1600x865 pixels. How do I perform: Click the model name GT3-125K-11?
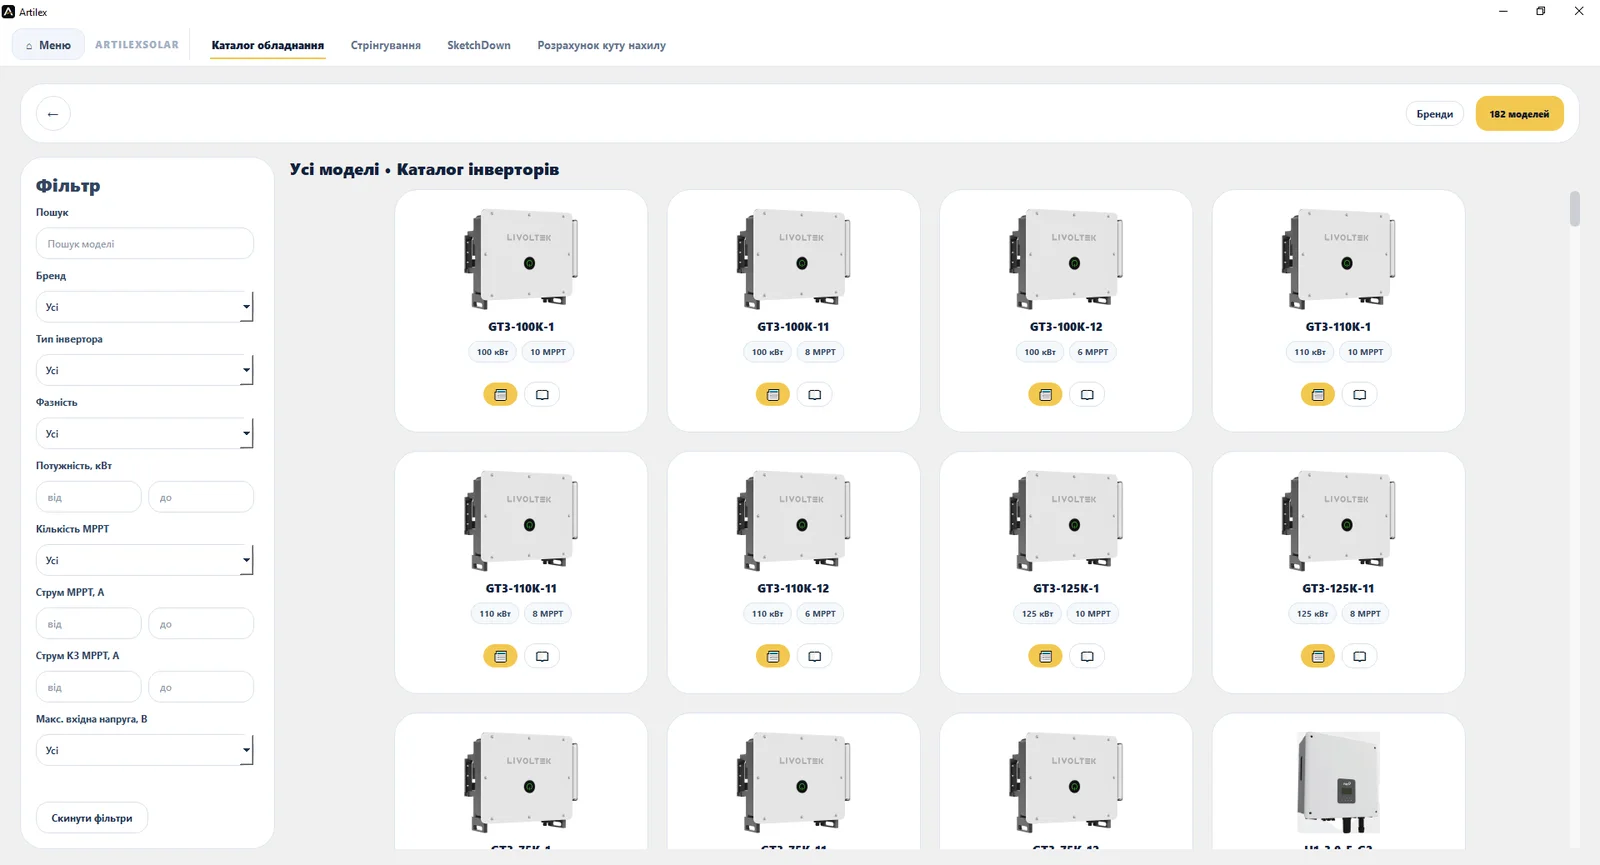click(1338, 589)
